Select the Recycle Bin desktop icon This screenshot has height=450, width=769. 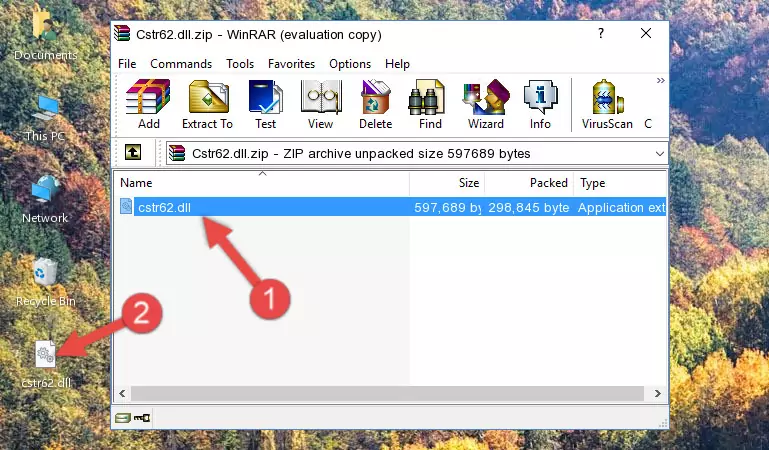tap(46, 282)
